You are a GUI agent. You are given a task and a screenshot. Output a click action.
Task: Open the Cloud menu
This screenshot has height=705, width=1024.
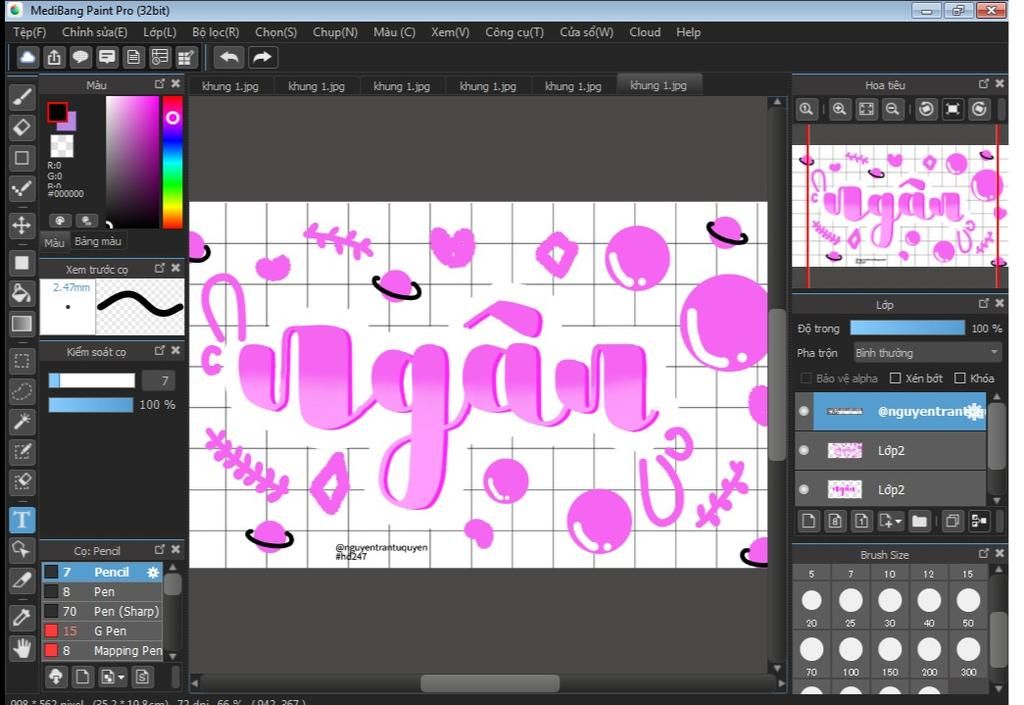click(x=645, y=32)
